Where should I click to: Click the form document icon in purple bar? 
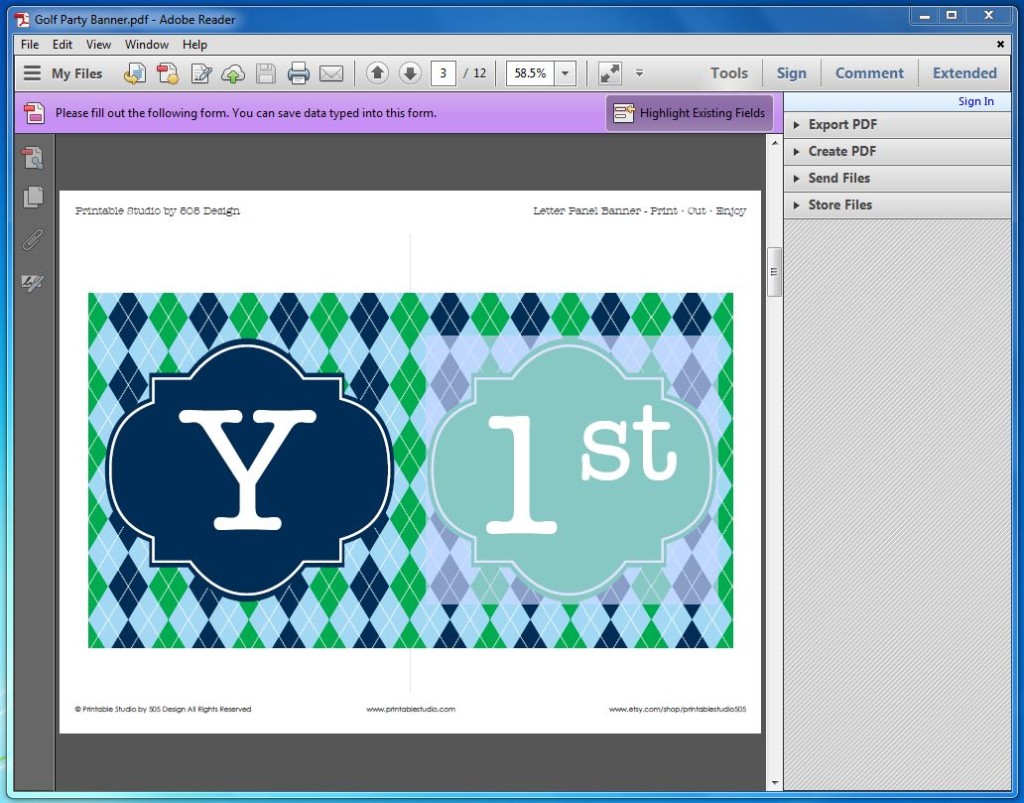pyautogui.click(x=34, y=113)
